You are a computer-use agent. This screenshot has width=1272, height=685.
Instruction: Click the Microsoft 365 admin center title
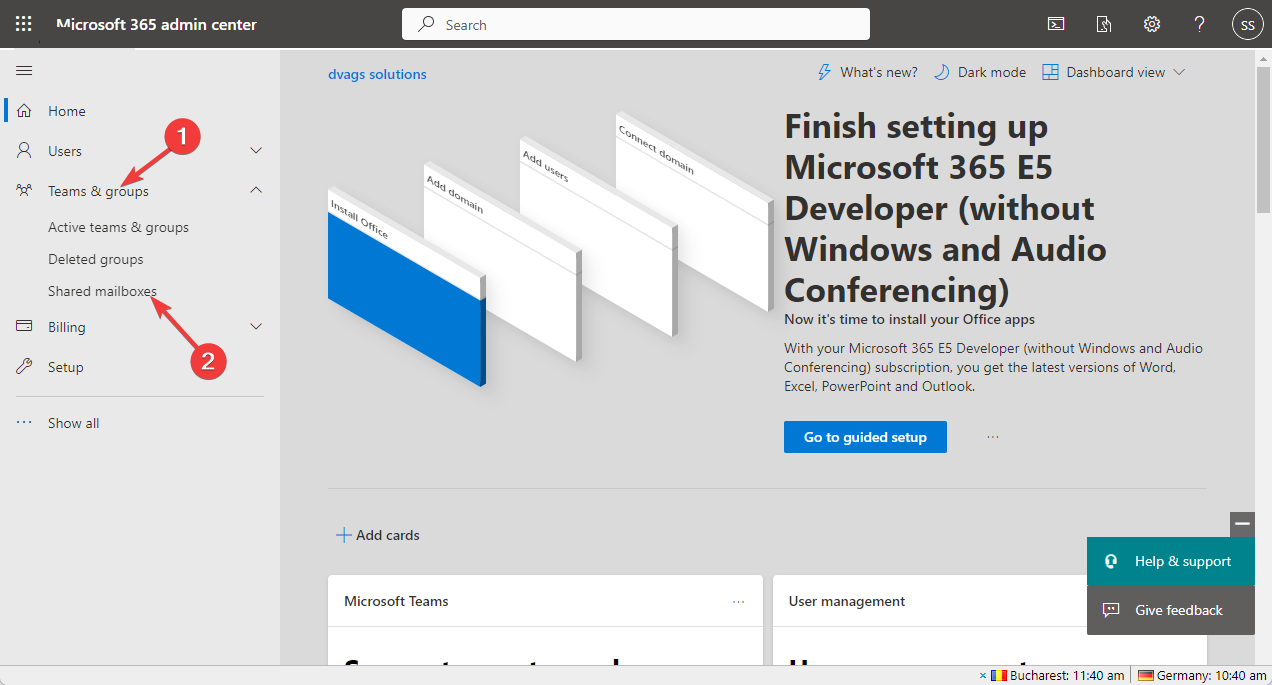coord(156,24)
